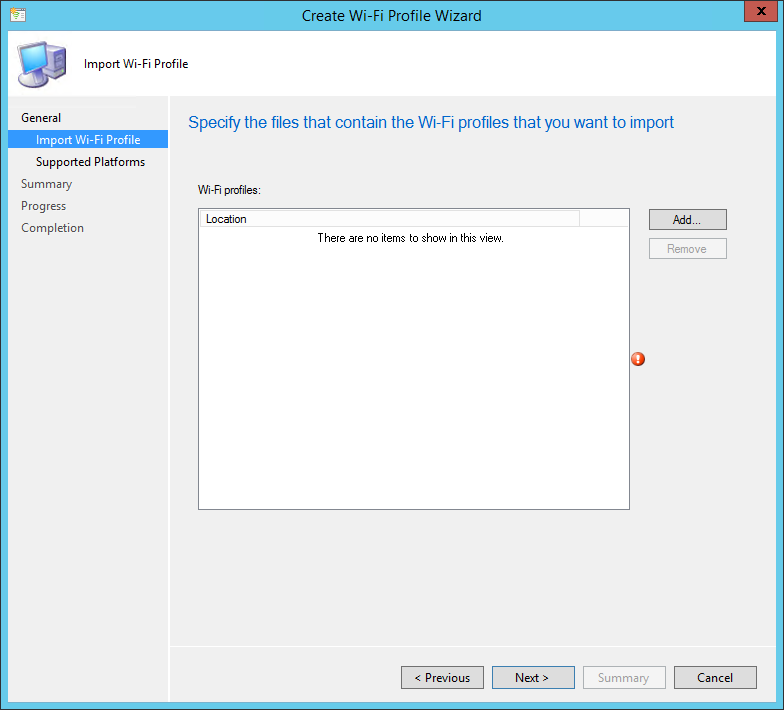
Task: Click the Create Wi-Fi Profile Wizard title text
Action: click(391, 16)
